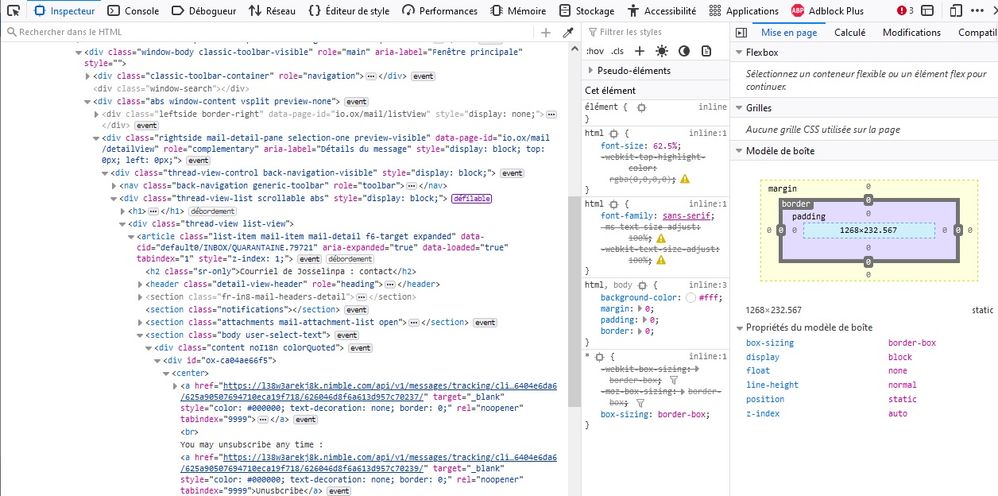Open the Mémoire tab
The width and height of the screenshot is (998, 496).
click(518, 11)
